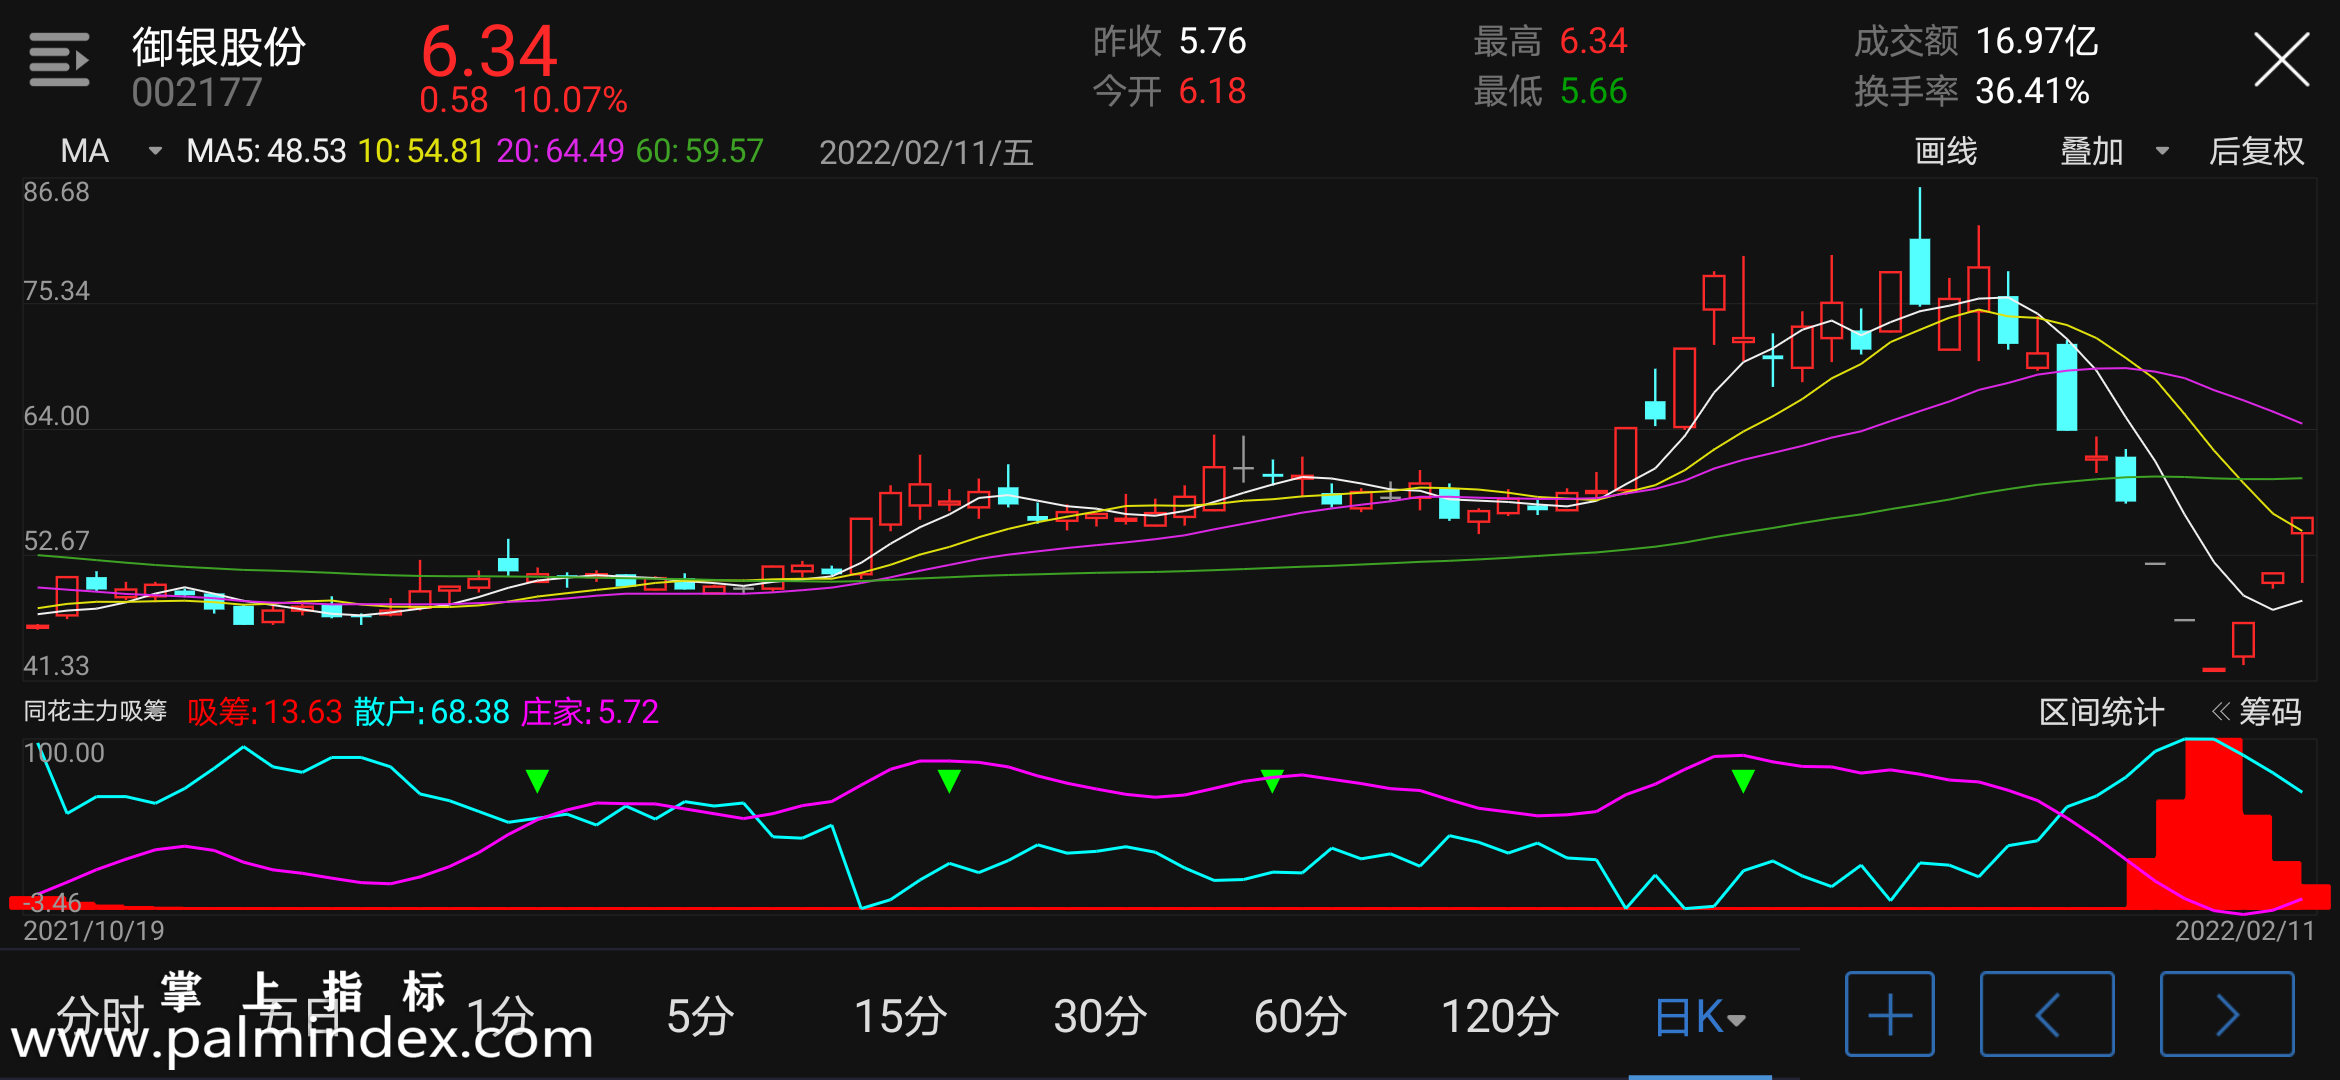This screenshot has width=2340, height=1080.
Task: Click the first green triangle signal marker
Action: (x=537, y=781)
